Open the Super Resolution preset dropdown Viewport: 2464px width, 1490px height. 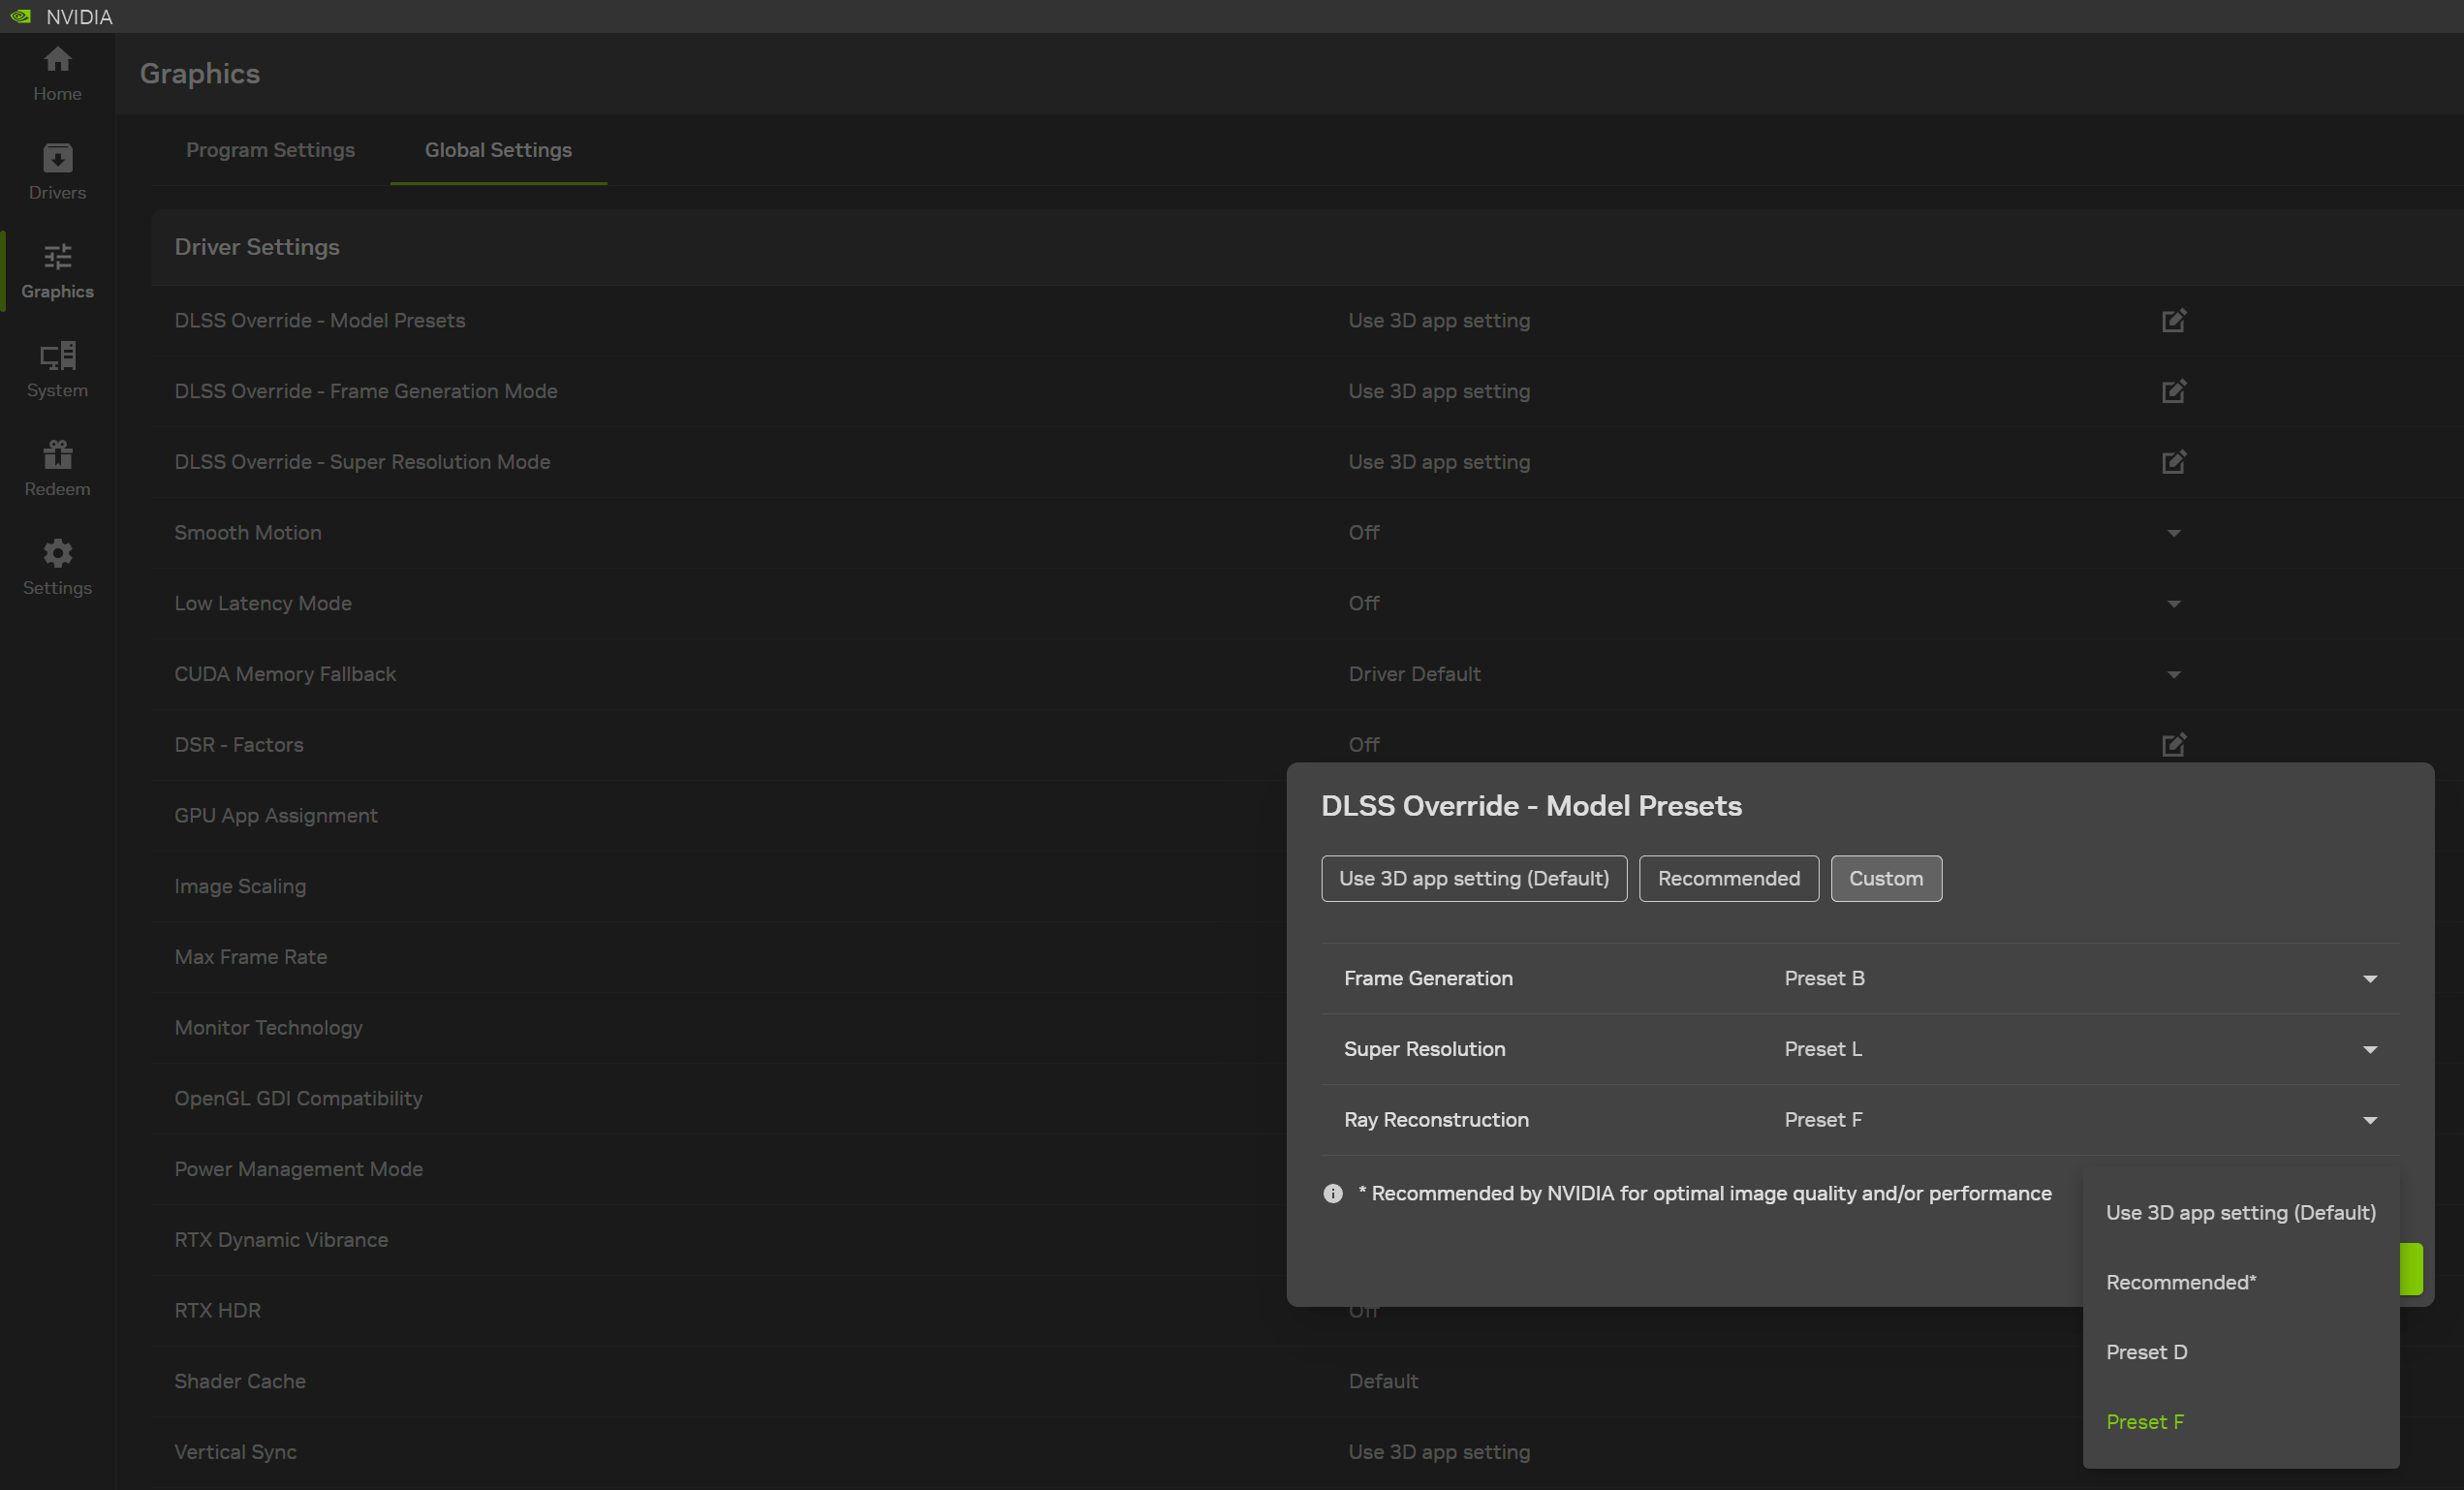tap(2369, 1050)
